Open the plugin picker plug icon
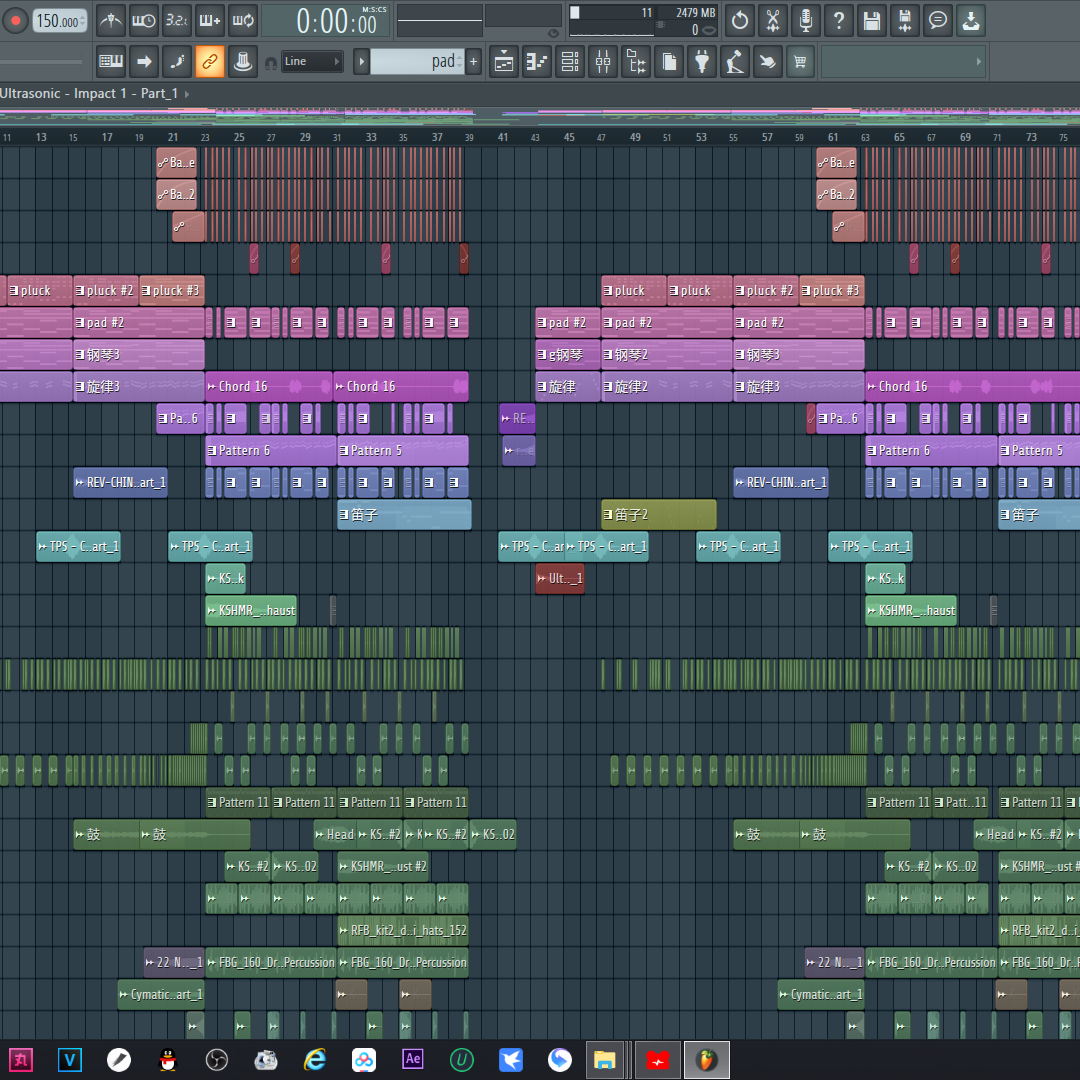The height and width of the screenshot is (1080, 1080). point(702,62)
